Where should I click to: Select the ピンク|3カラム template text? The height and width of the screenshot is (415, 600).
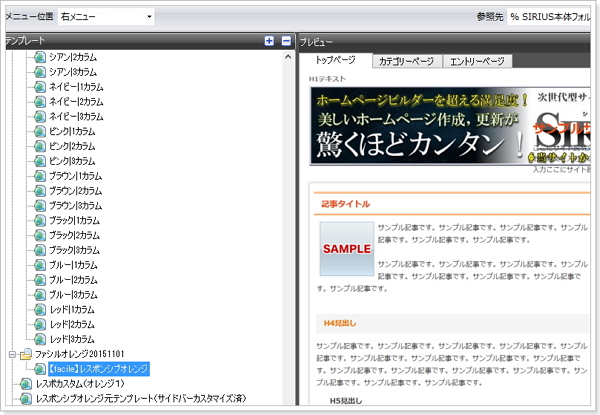(x=72, y=161)
